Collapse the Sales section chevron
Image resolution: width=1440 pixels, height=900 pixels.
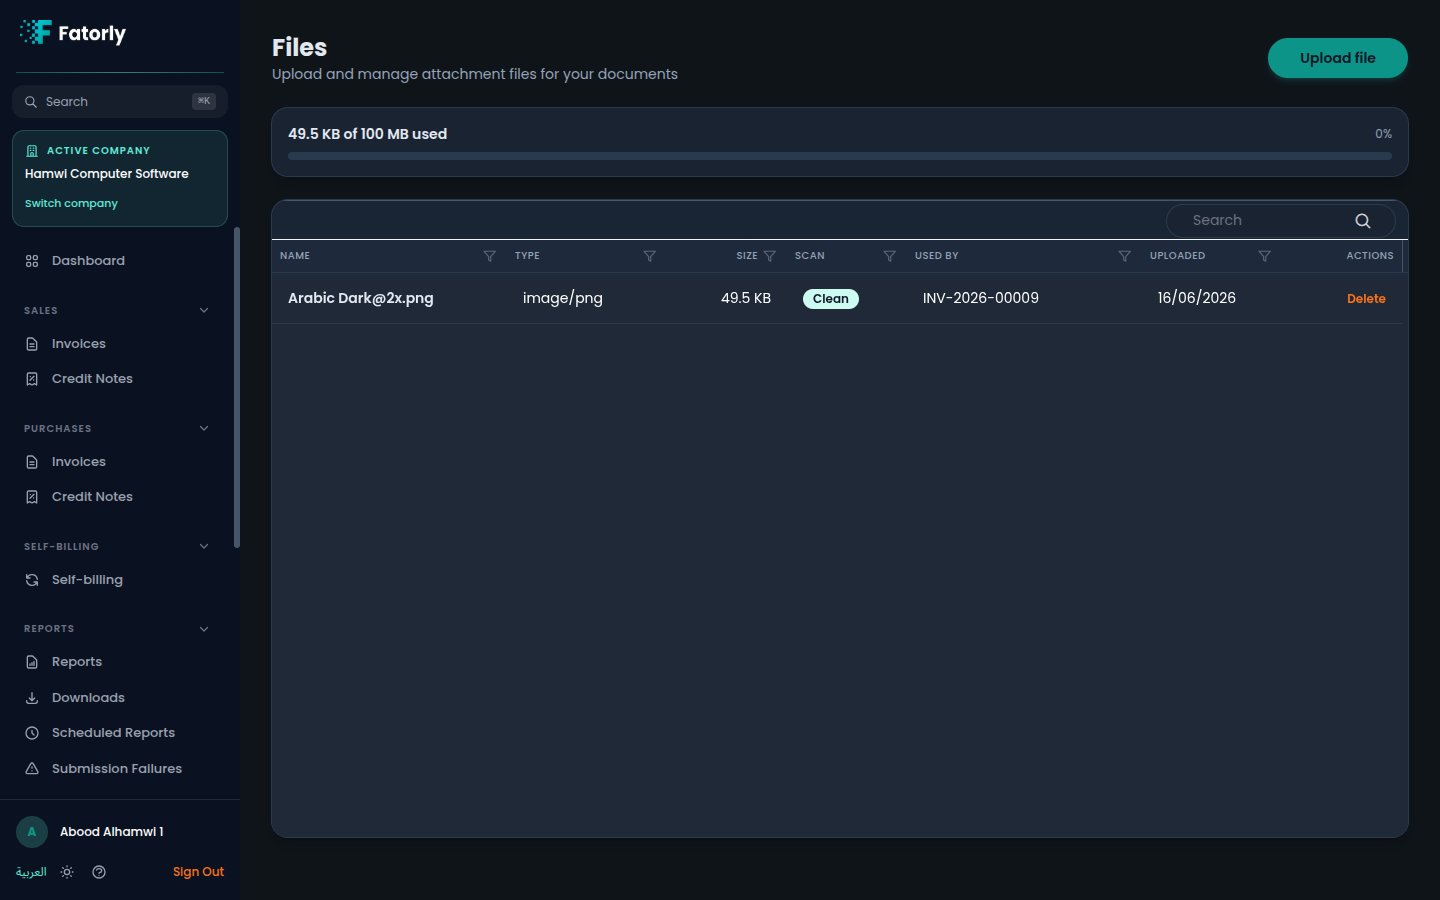(x=204, y=311)
